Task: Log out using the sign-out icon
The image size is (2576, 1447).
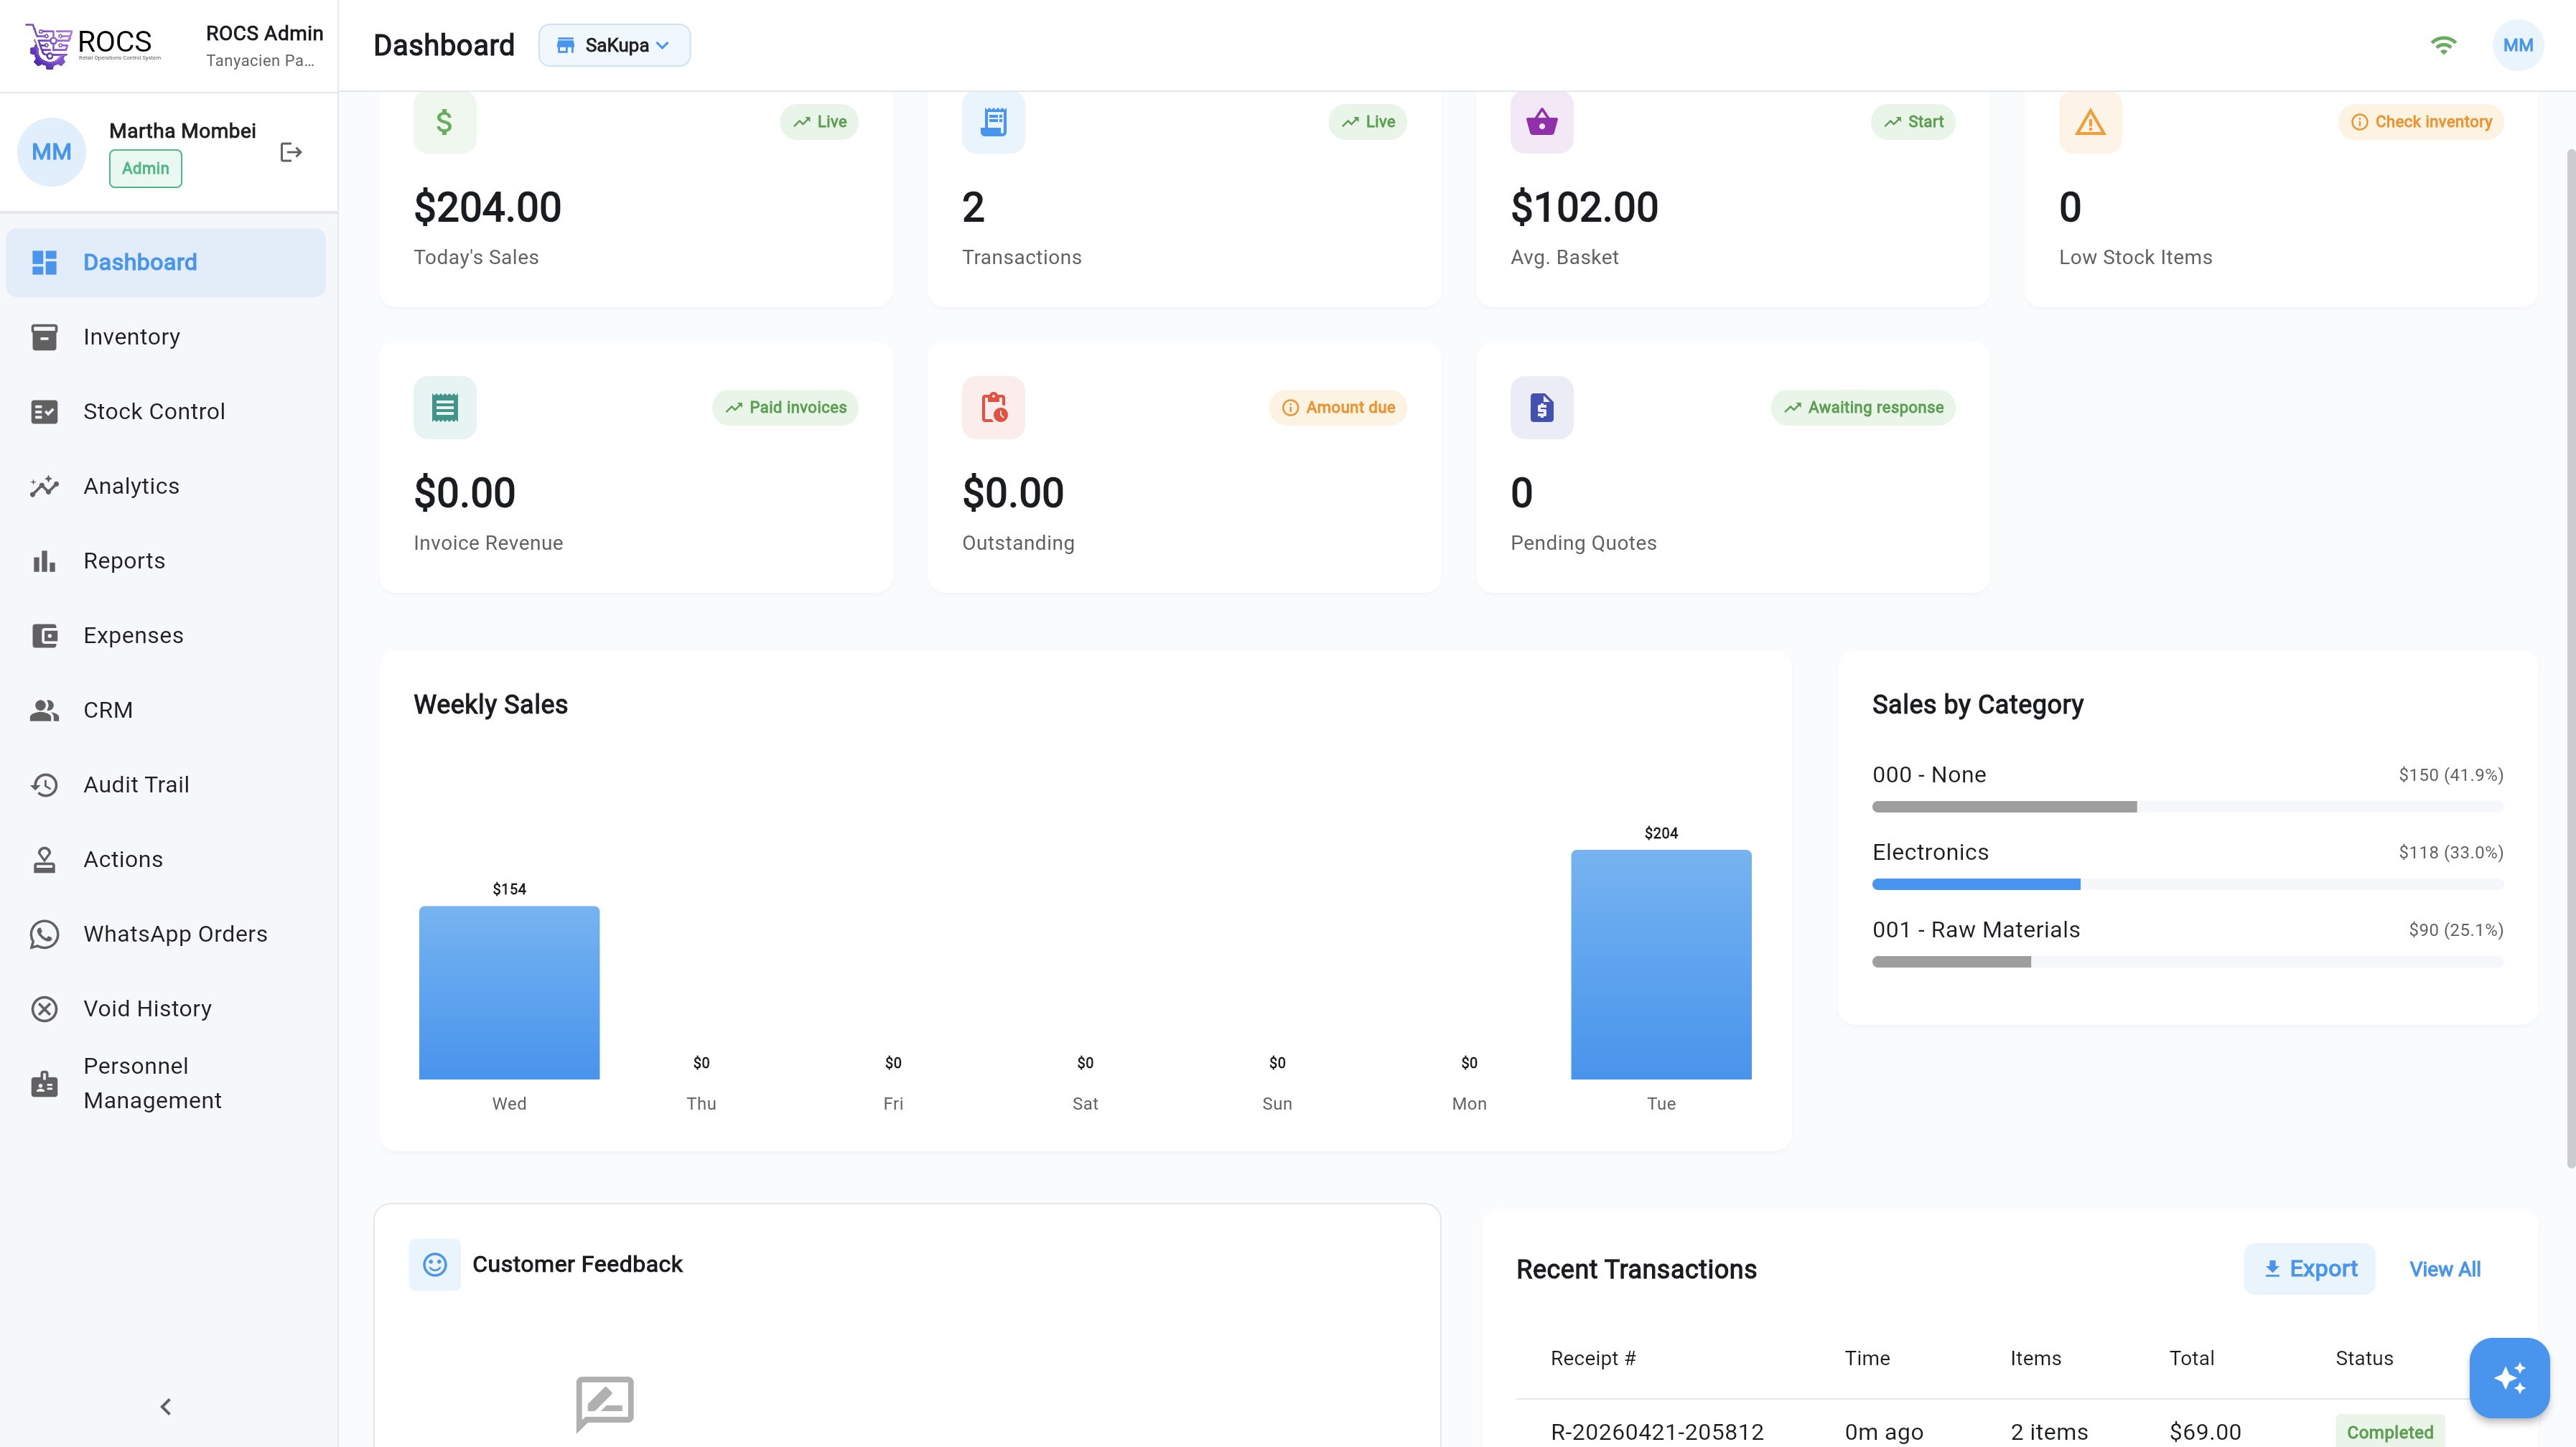Action: point(290,152)
